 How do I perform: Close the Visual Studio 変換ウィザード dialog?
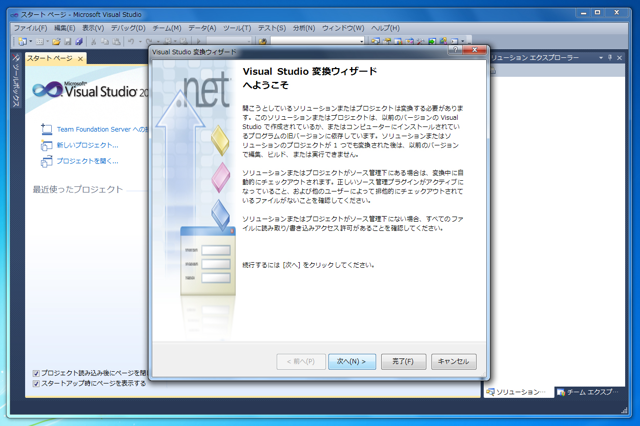(x=474, y=50)
